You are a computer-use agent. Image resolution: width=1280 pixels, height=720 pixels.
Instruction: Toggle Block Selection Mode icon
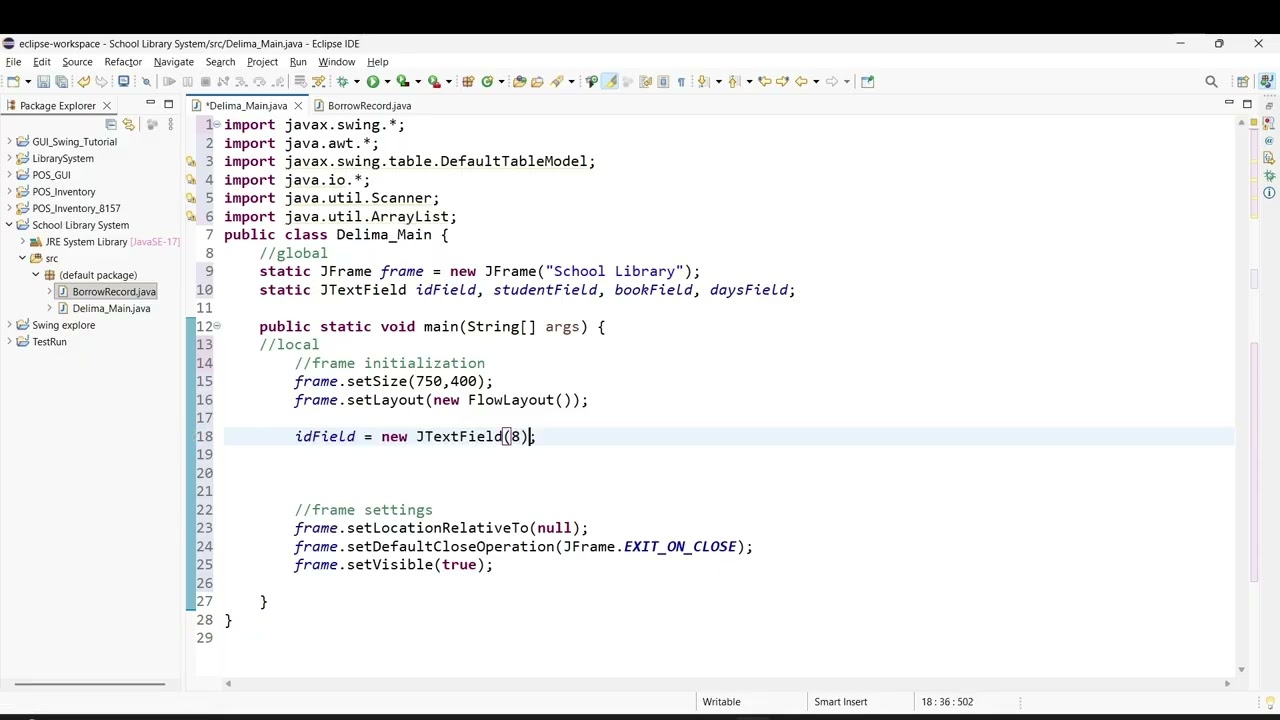click(664, 81)
